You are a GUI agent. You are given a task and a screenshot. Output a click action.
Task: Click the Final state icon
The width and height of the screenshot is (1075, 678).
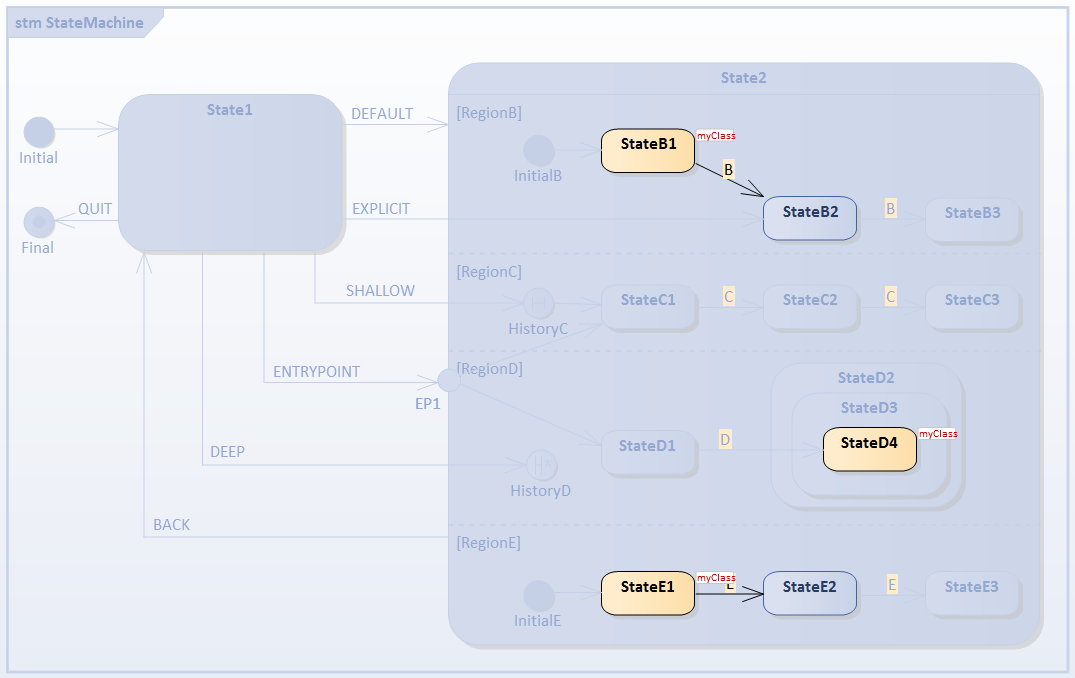tap(39, 221)
